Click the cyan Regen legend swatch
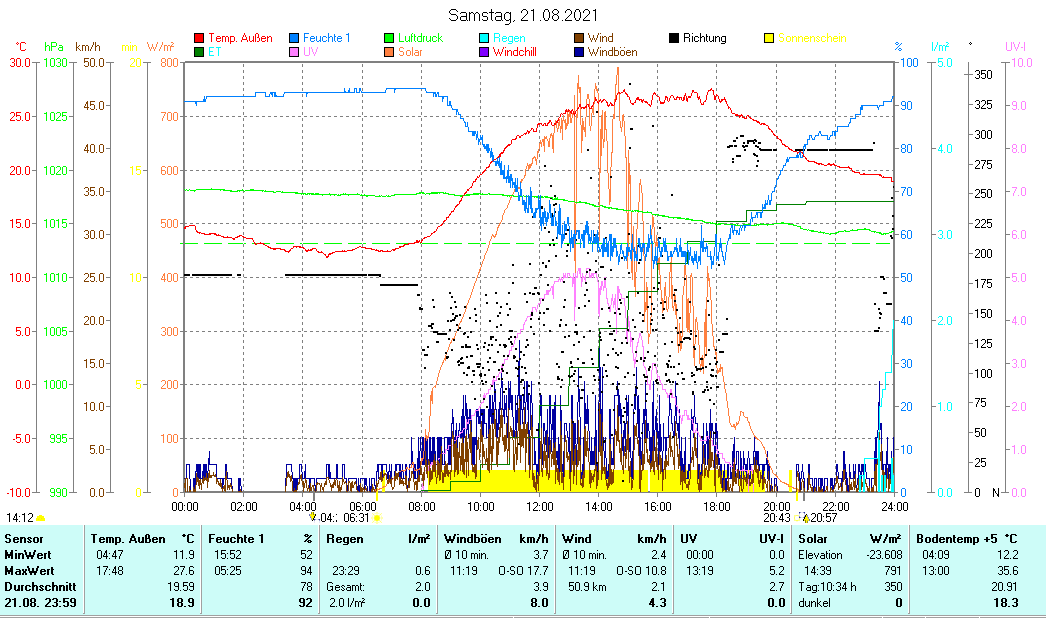Viewport: 1046px width, 618px height. tap(484, 38)
